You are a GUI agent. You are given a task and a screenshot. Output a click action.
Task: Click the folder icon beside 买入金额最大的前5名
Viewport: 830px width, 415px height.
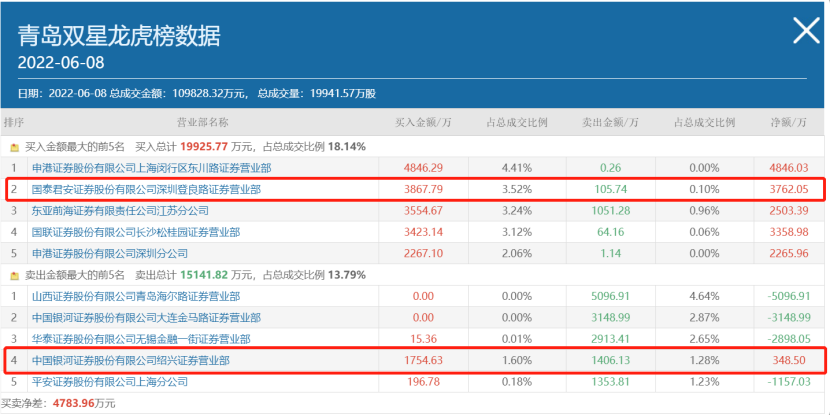[x=15, y=147]
